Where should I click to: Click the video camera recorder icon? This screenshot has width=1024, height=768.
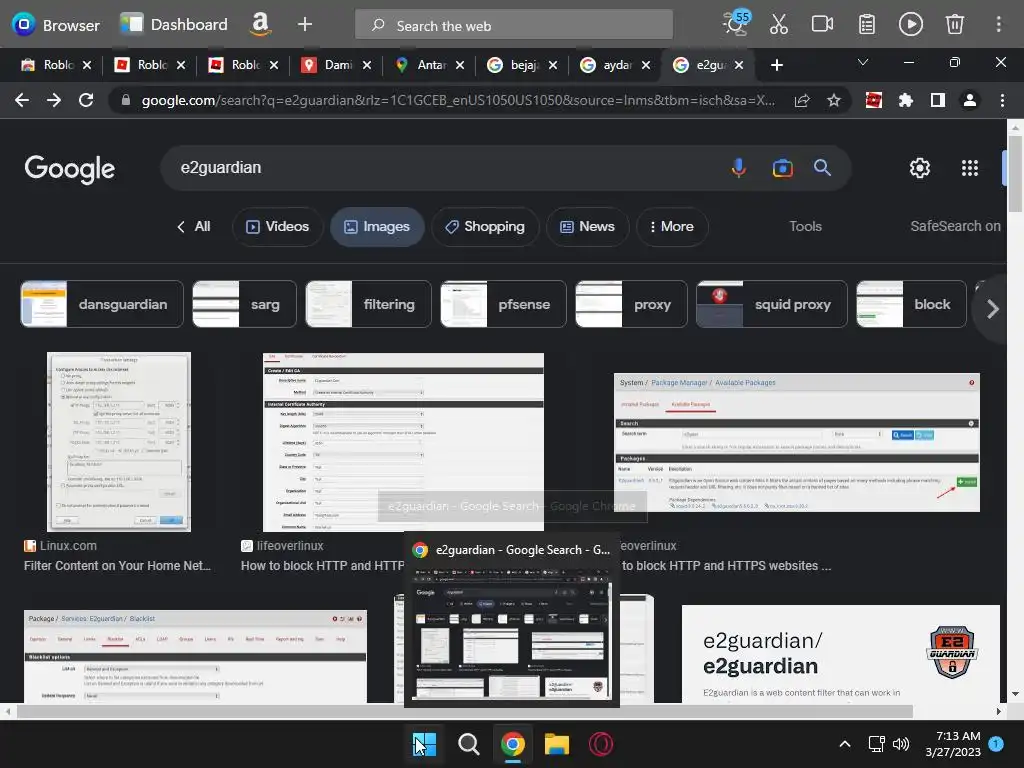pyautogui.click(x=822, y=24)
